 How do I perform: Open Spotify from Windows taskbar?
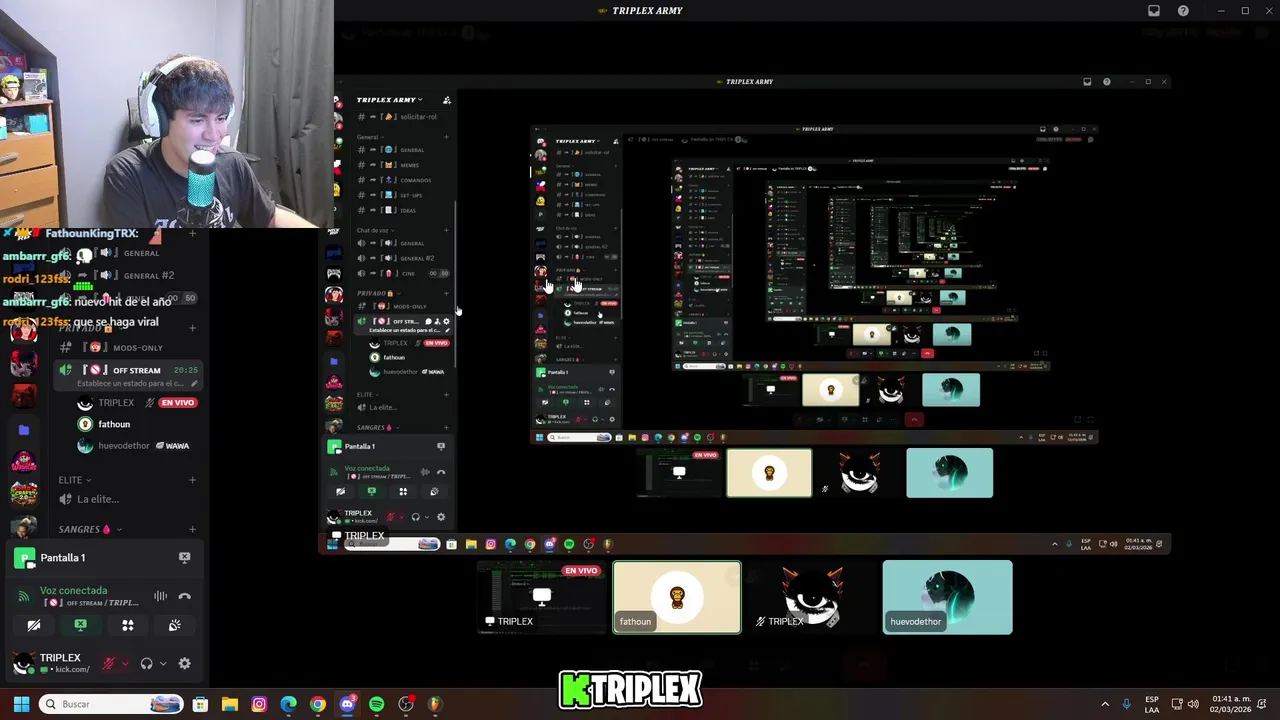point(376,704)
